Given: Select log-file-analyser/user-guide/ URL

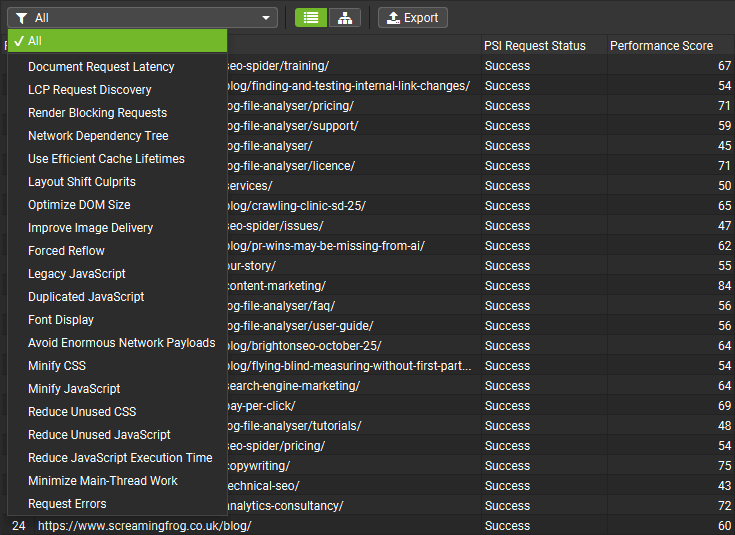Looking at the screenshot, I should tap(354, 325).
